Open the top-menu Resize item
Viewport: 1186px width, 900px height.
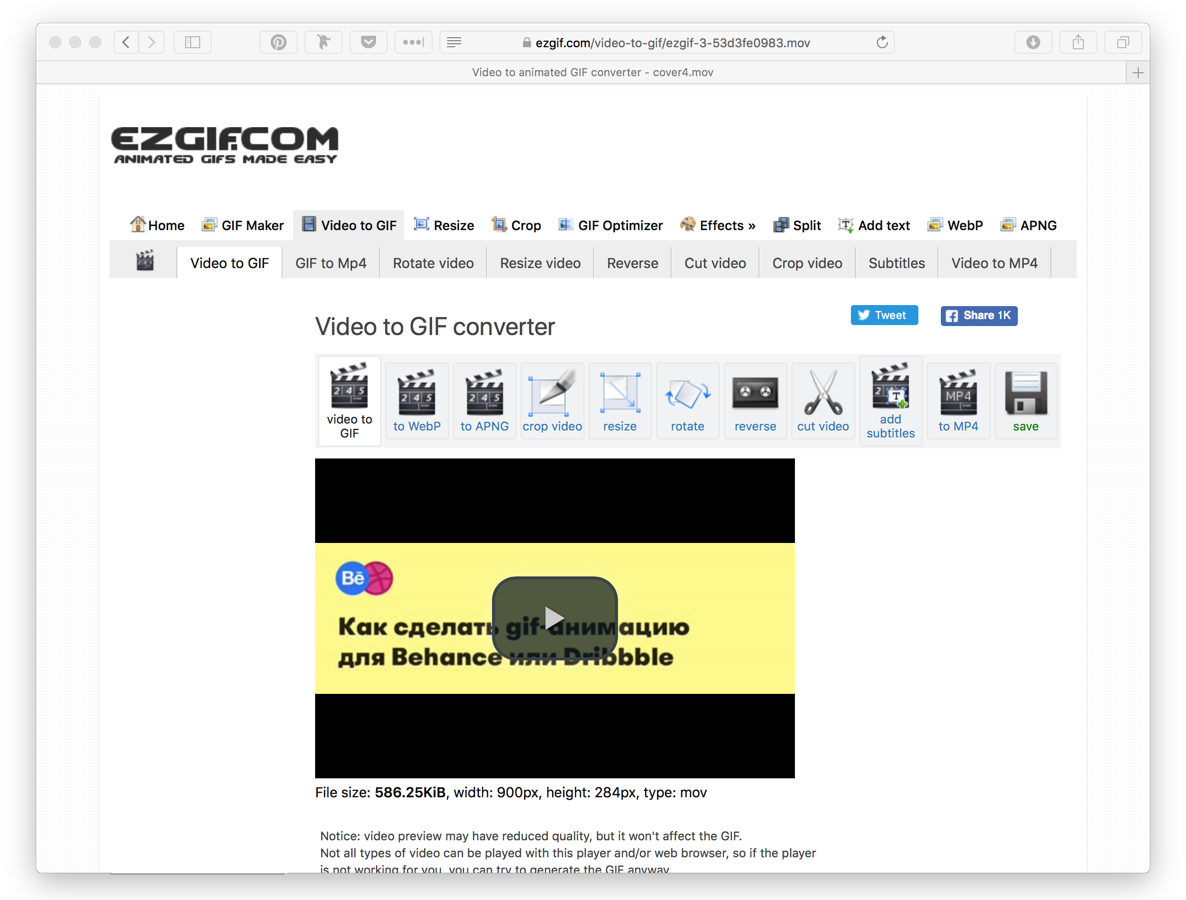coord(444,225)
